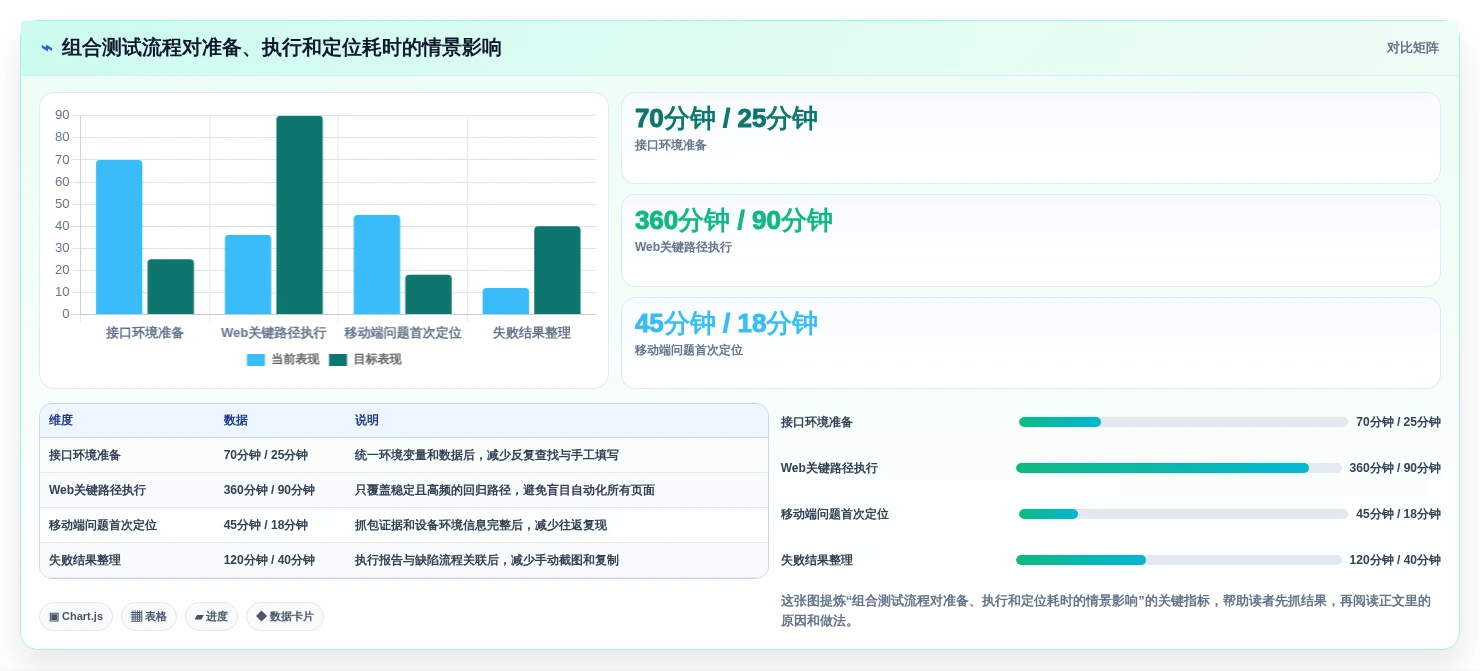Click the description 执行报告与缺陷流程关联后
Viewport: 1480px width, 671px height.
[x=487, y=560]
